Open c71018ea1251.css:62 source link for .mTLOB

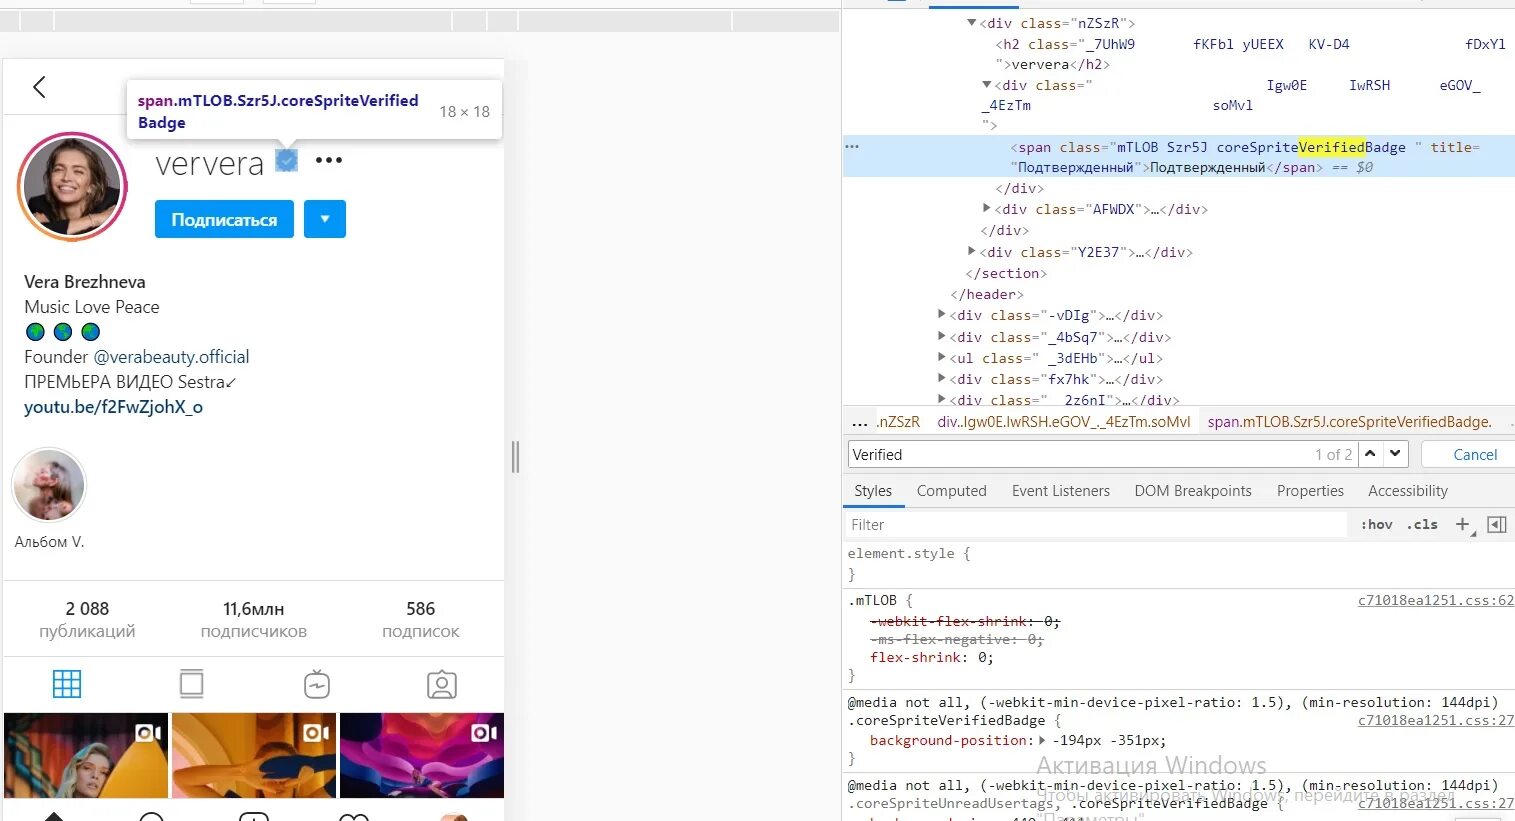[x=1436, y=600]
